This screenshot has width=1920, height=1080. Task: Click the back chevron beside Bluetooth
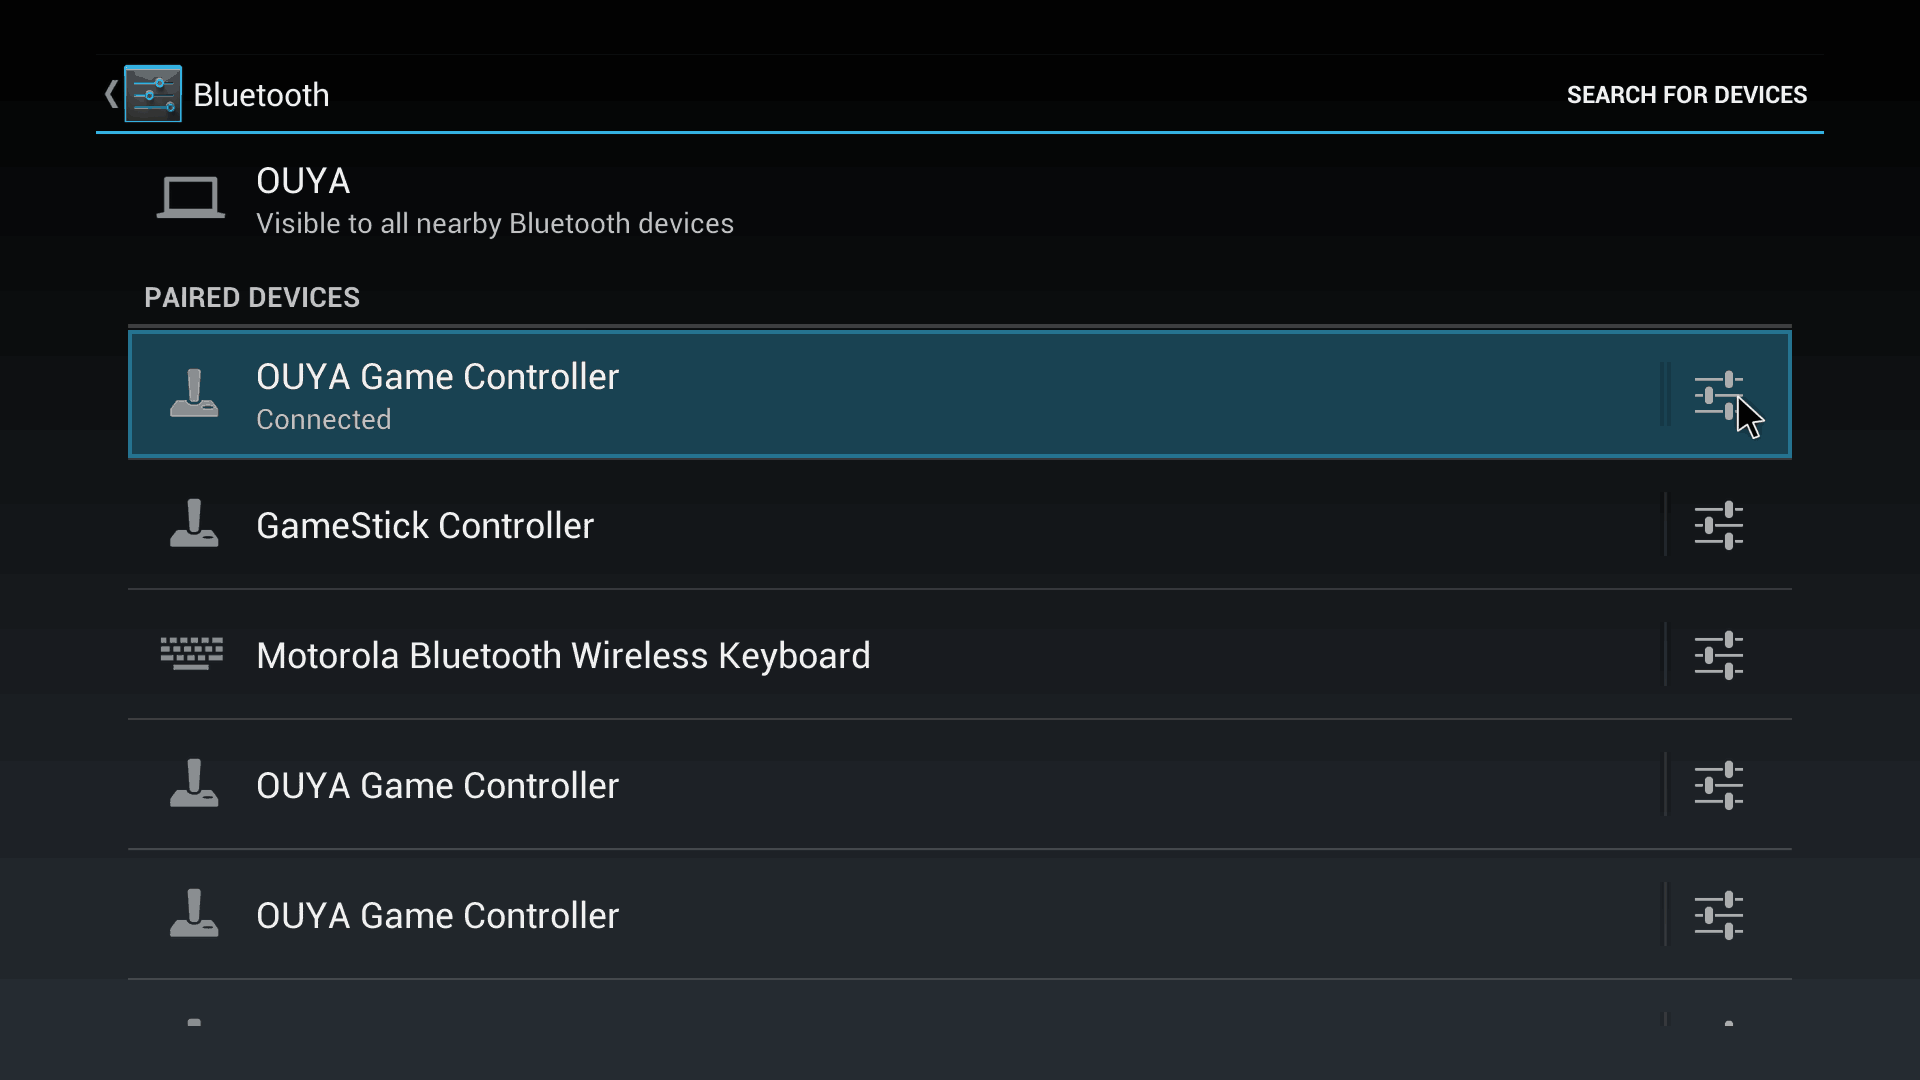tap(111, 94)
